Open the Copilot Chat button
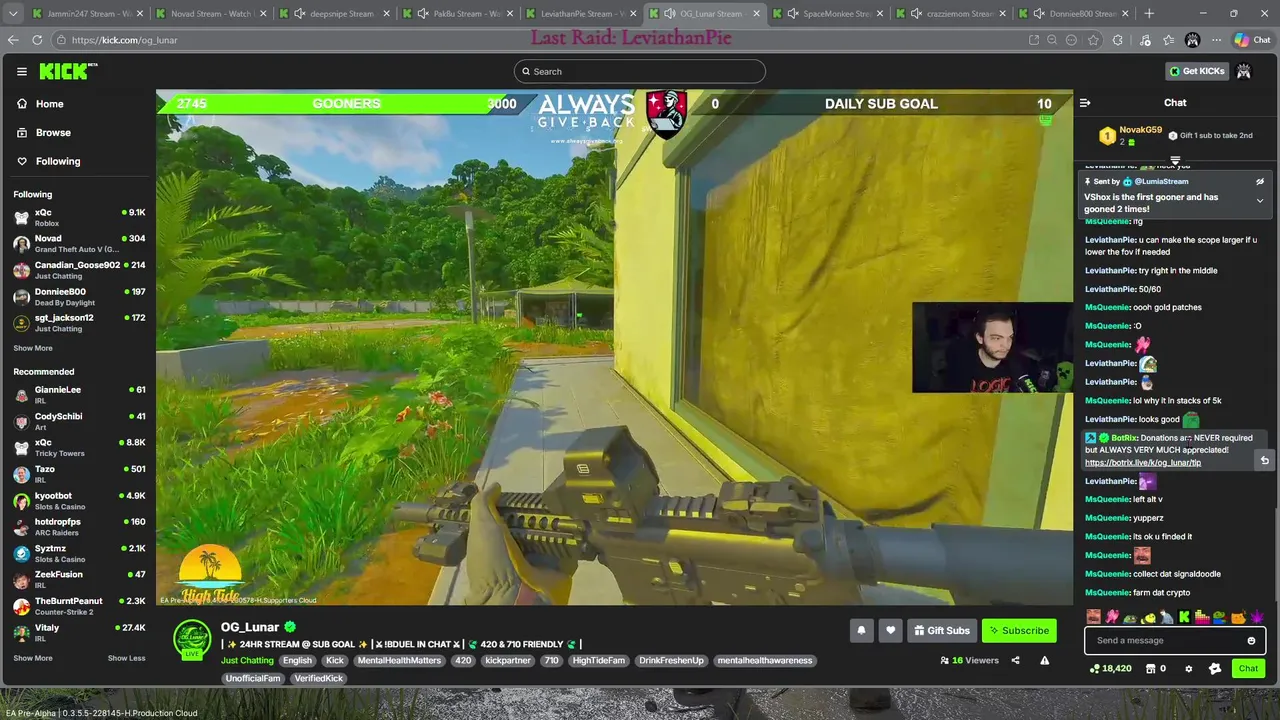Viewport: 1280px width, 720px height. pos(1255,40)
